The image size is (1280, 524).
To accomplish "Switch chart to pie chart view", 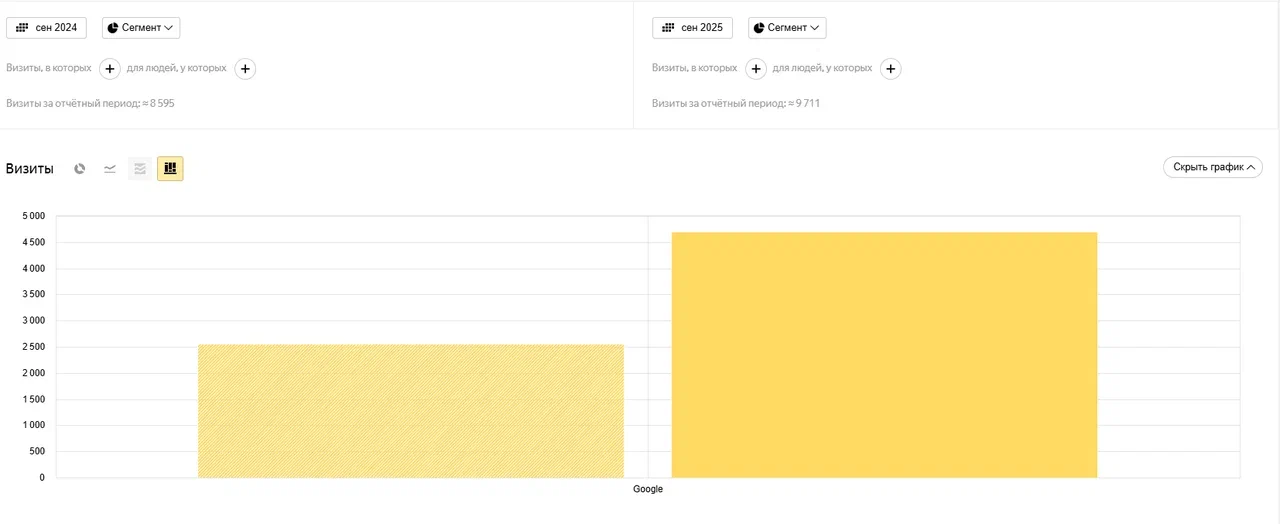I will 80,169.
